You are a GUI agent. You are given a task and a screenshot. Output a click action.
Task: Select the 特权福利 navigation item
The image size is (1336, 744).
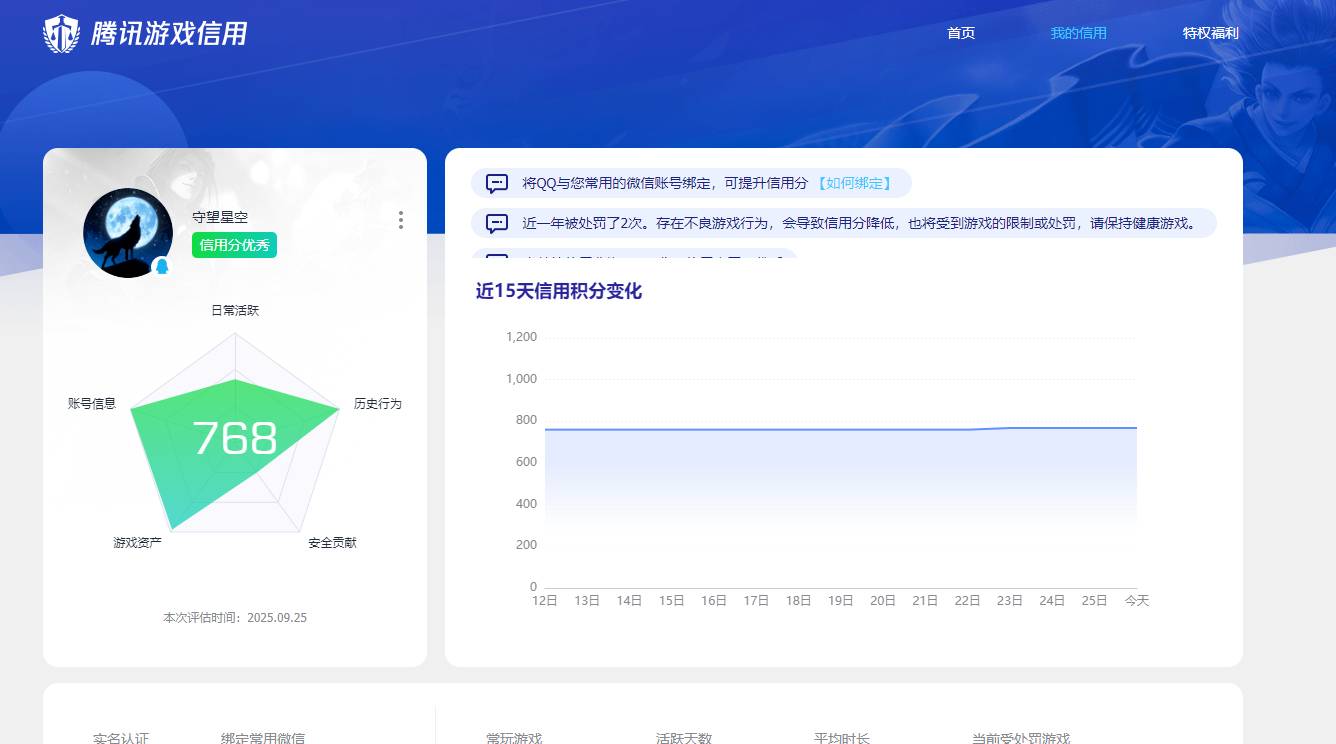1210,33
